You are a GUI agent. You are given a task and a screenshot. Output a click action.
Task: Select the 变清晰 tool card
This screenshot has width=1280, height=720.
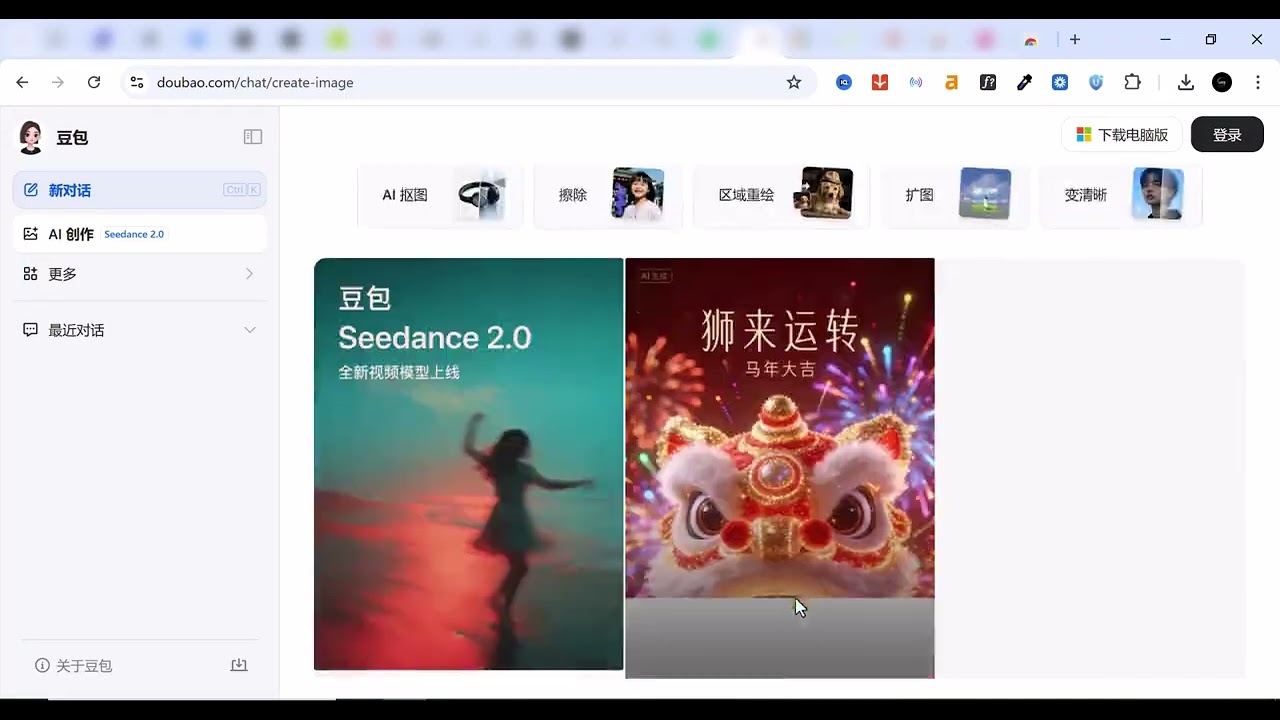pyautogui.click(x=1120, y=195)
